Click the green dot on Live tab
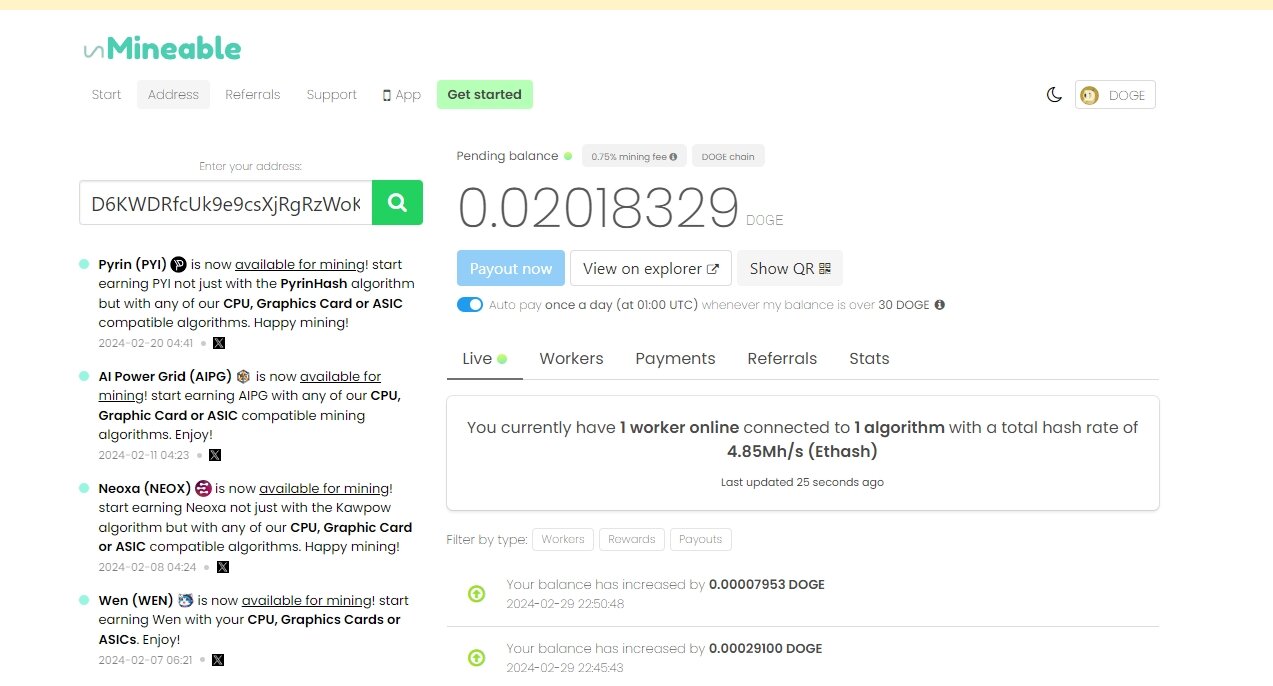 (x=502, y=359)
